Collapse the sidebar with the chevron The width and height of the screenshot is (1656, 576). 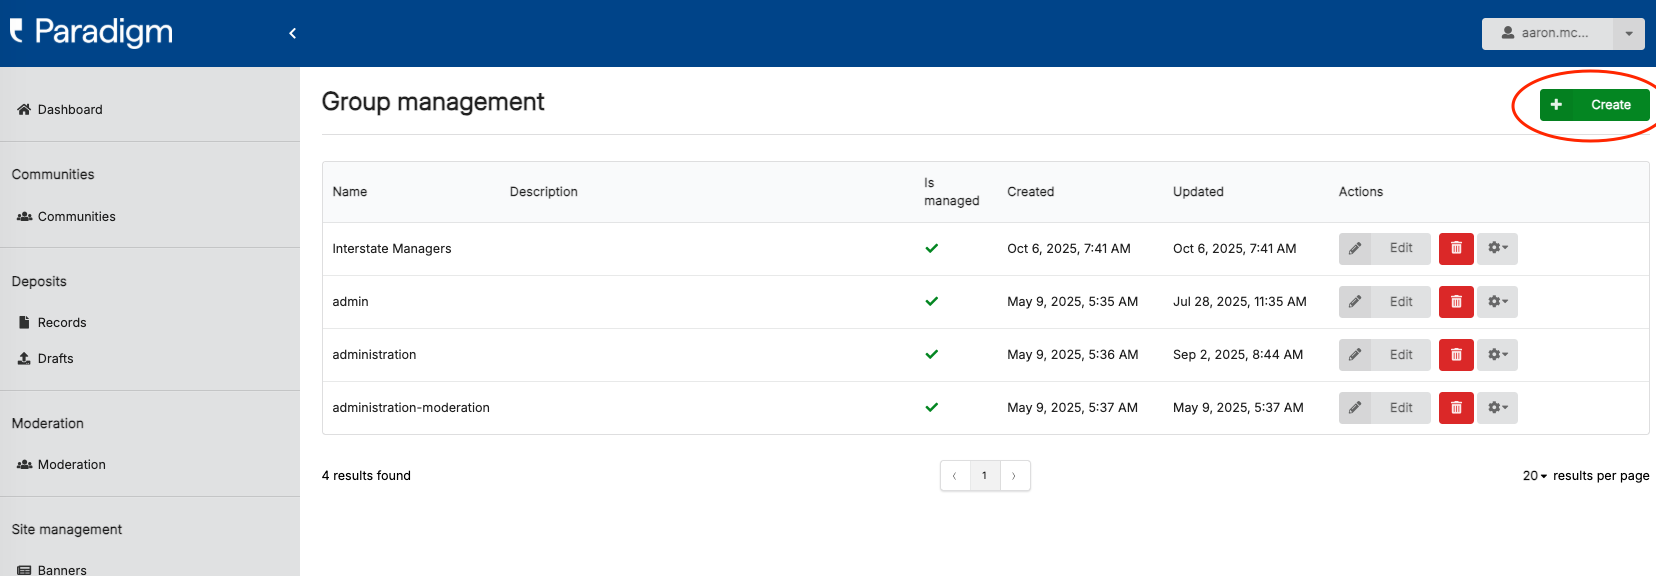click(x=292, y=33)
